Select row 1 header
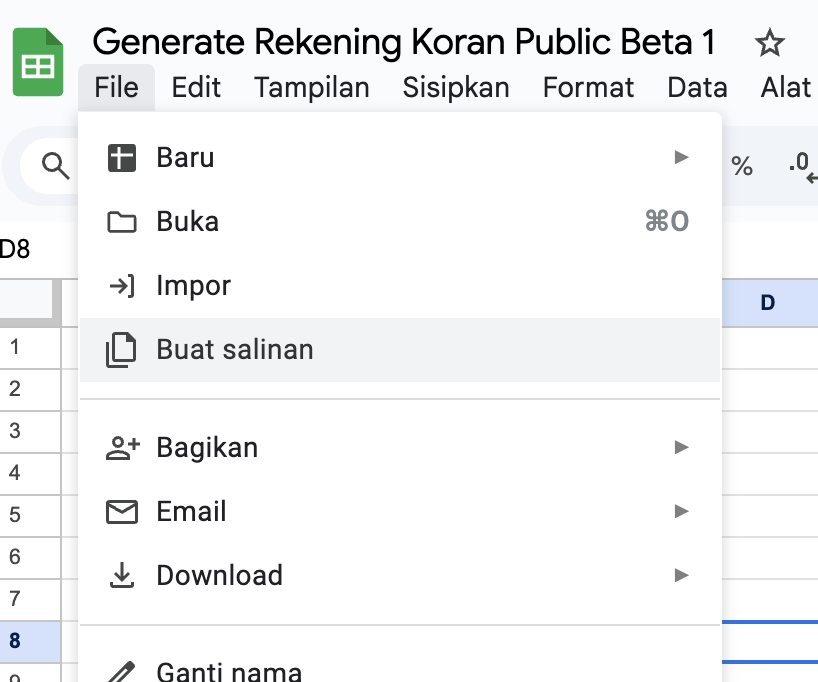818x682 pixels. (x=30, y=348)
